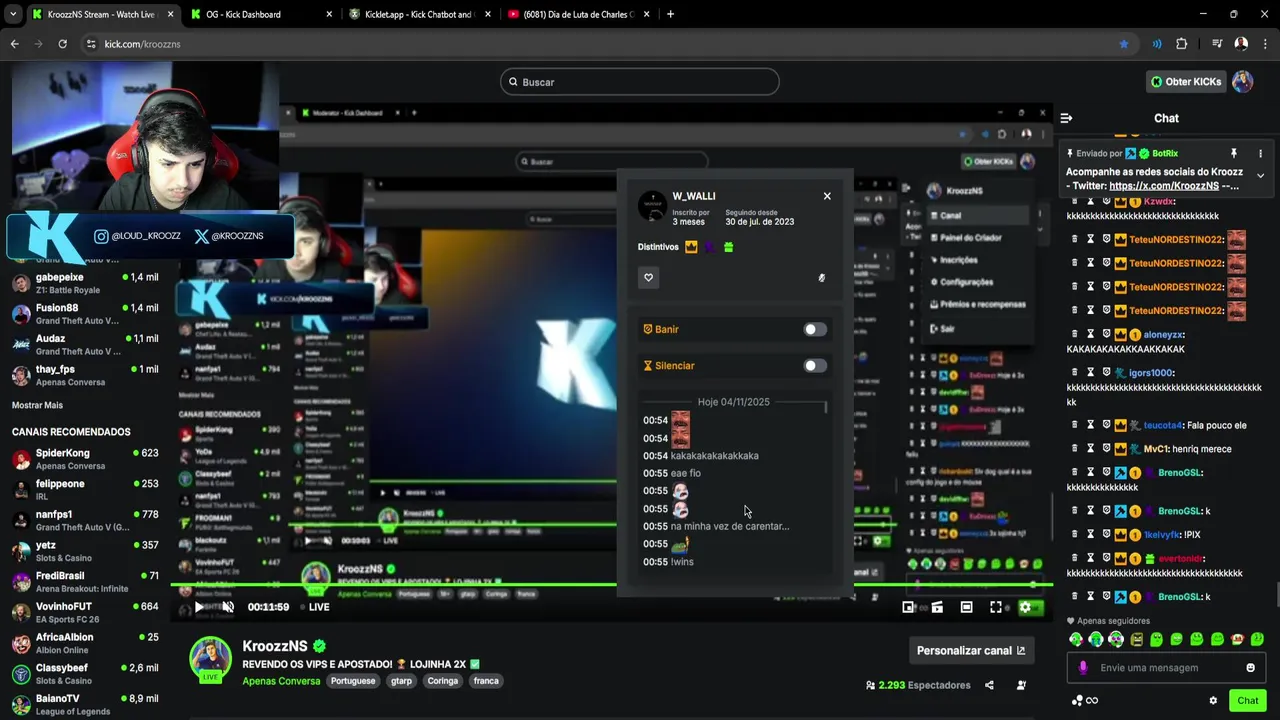Click Mostrar Mais in sidebar
This screenshot has width=1280, height=720.
(x=37, y=405)
